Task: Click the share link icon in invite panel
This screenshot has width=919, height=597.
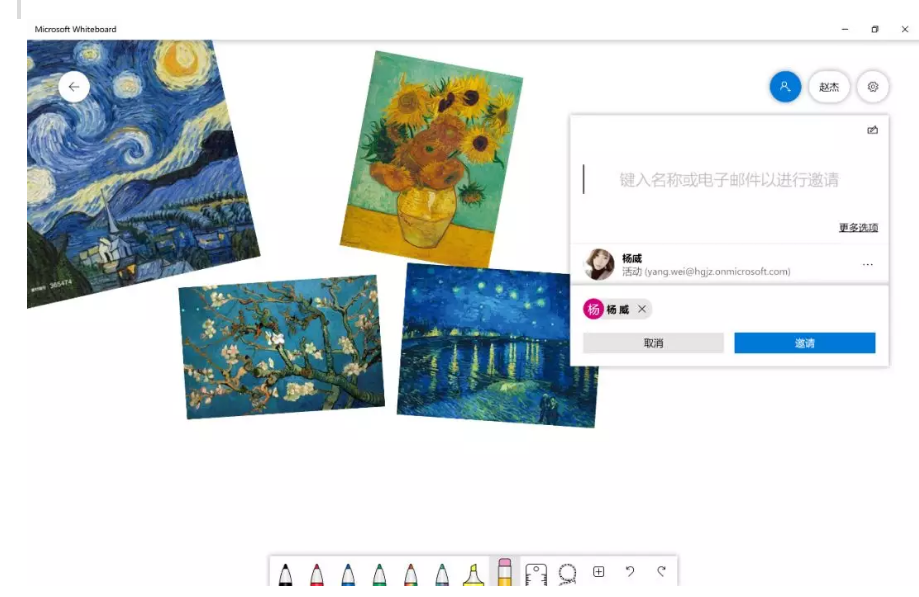Action: [873, 130]
